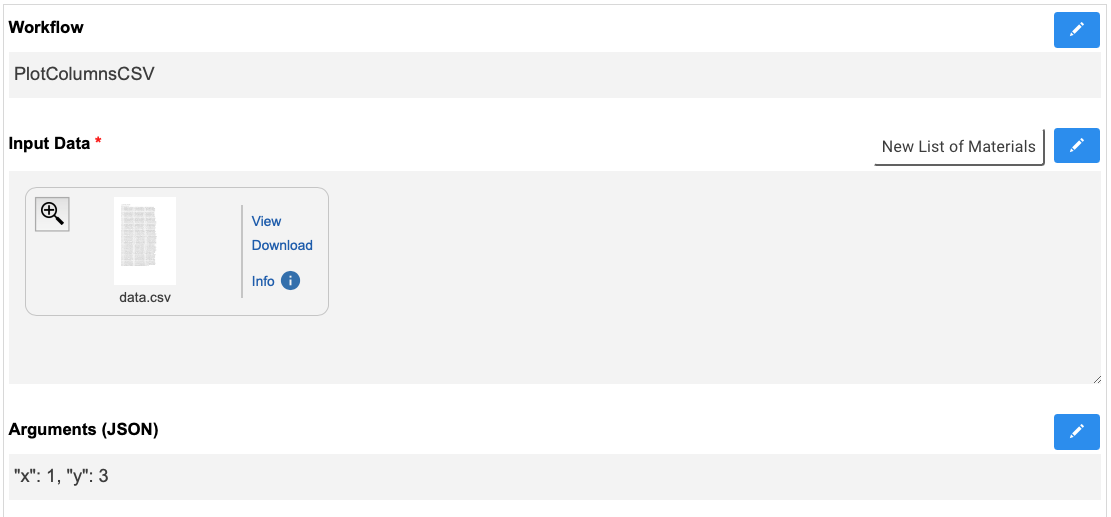Download the data.csv file

tap(282, 245)
